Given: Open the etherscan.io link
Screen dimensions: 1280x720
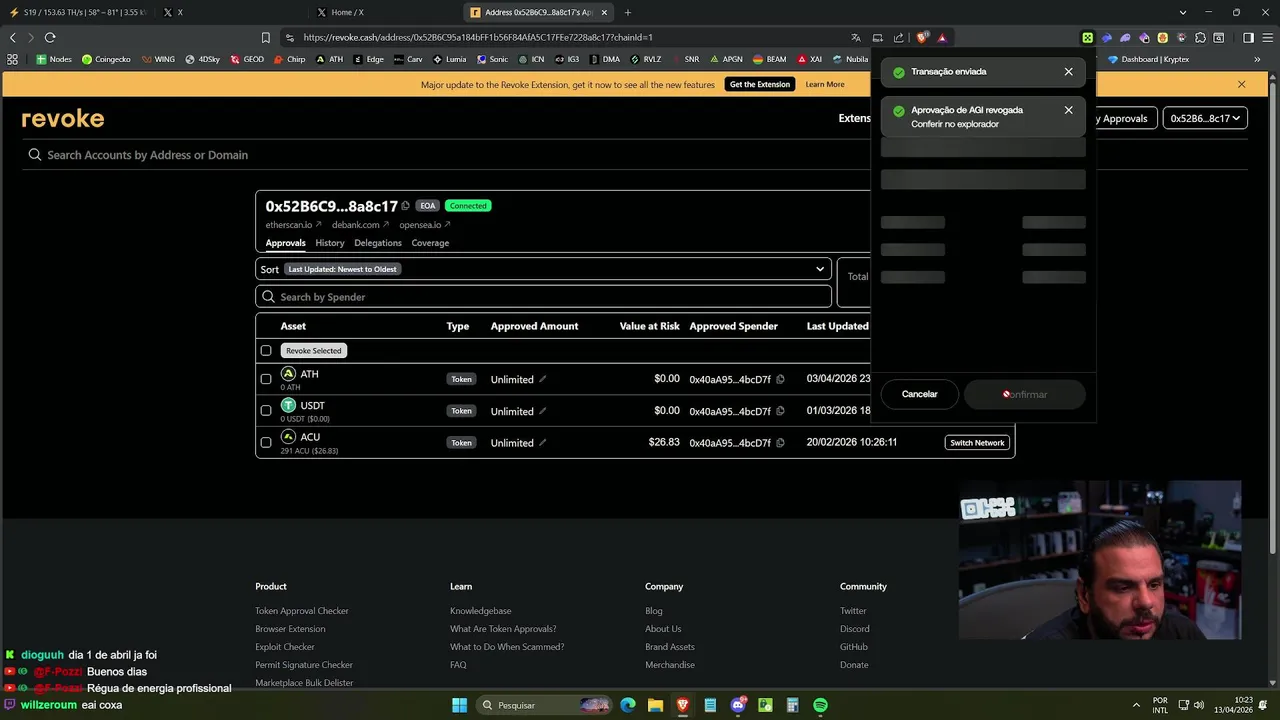Looking at the screenshot, I should (293, 225).
